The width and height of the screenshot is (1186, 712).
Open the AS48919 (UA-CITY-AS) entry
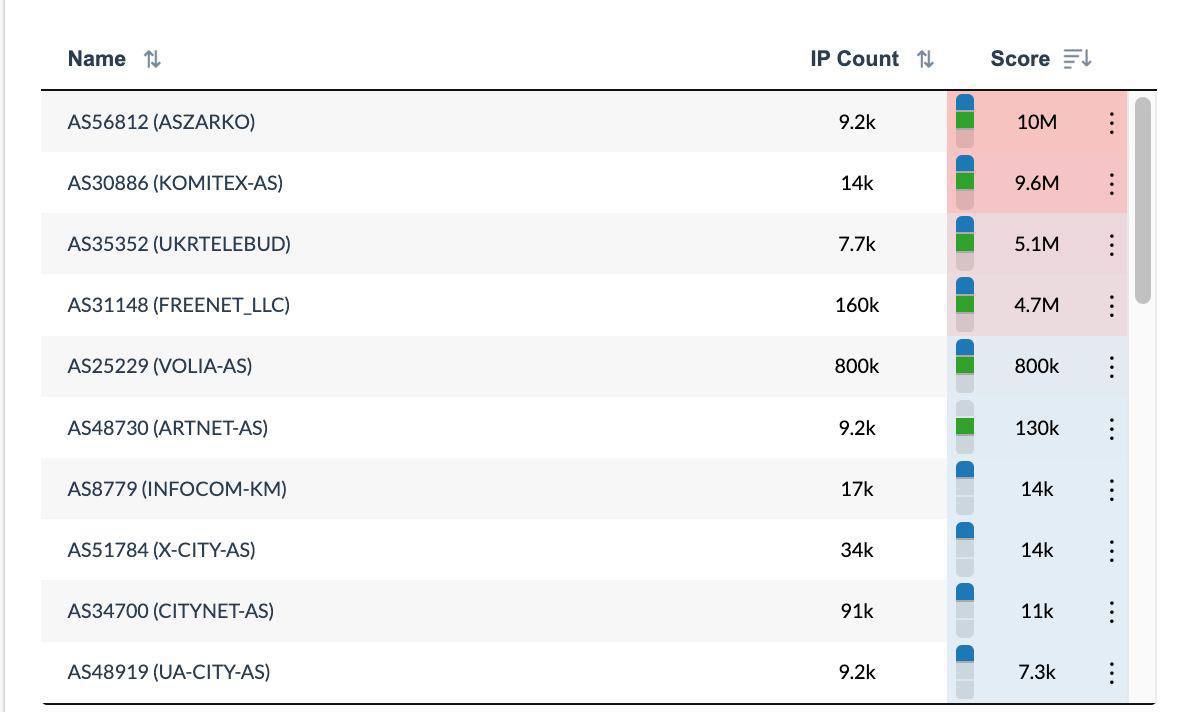(168, 672)
